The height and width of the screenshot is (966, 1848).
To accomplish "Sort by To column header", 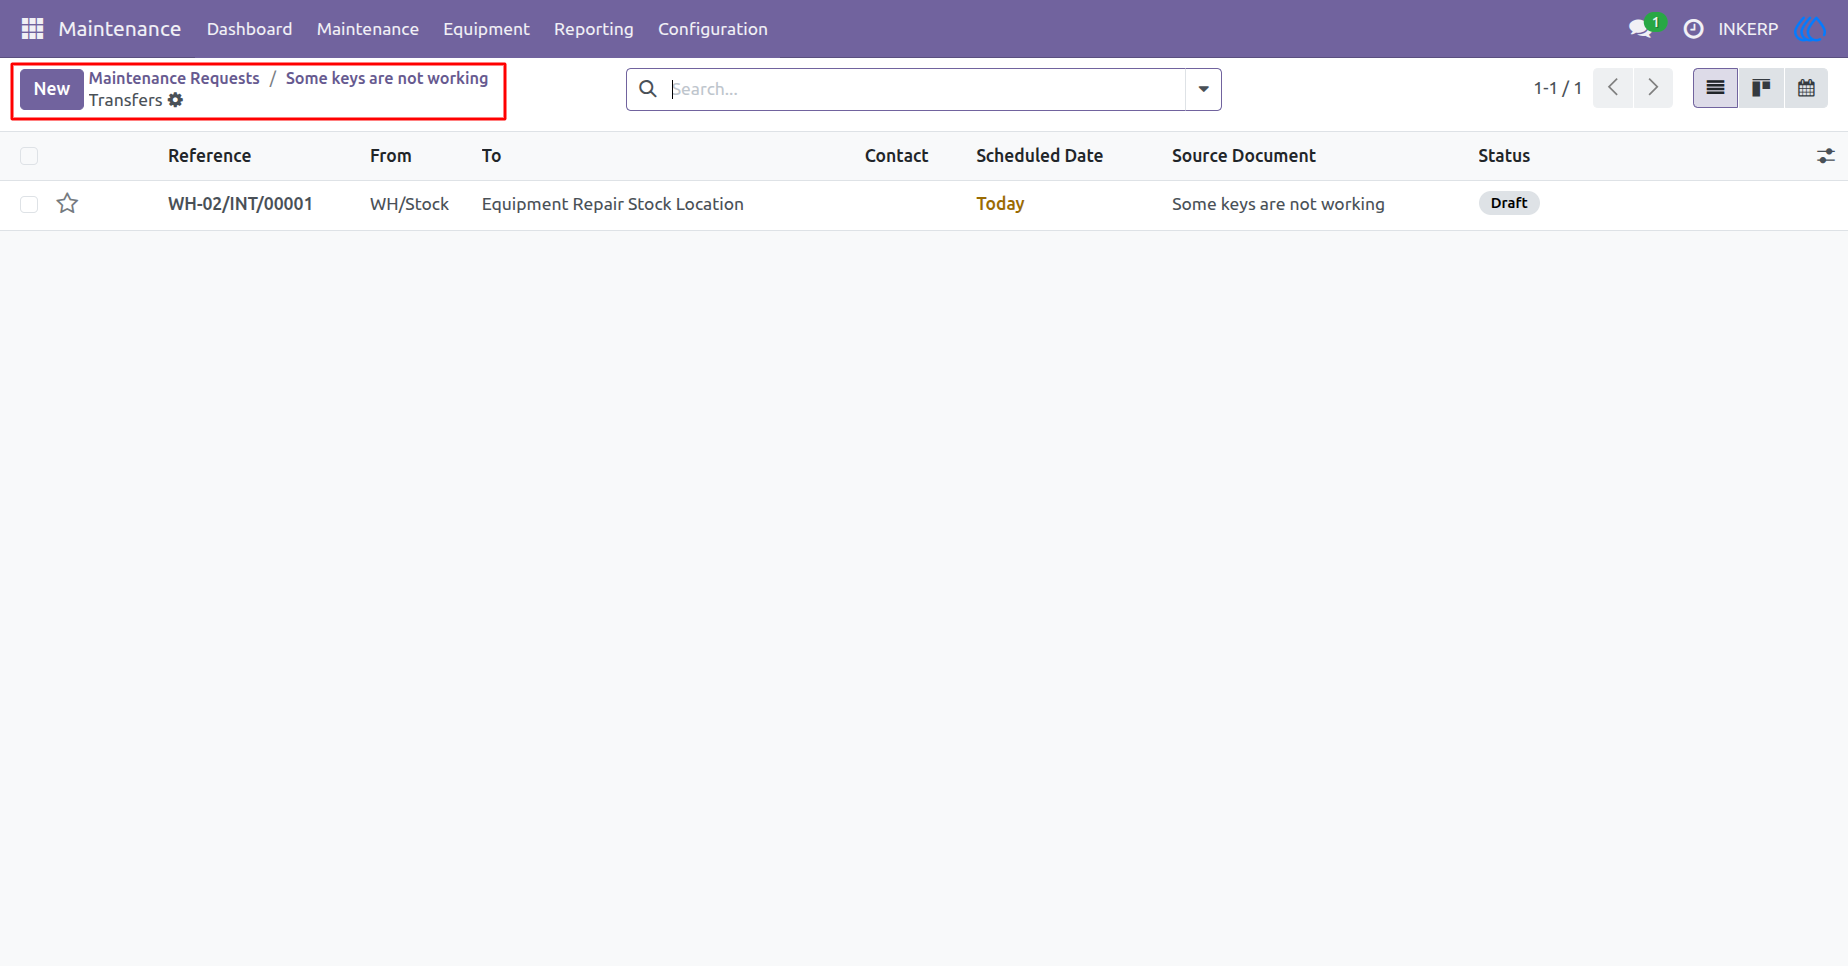I will point(491,156).
